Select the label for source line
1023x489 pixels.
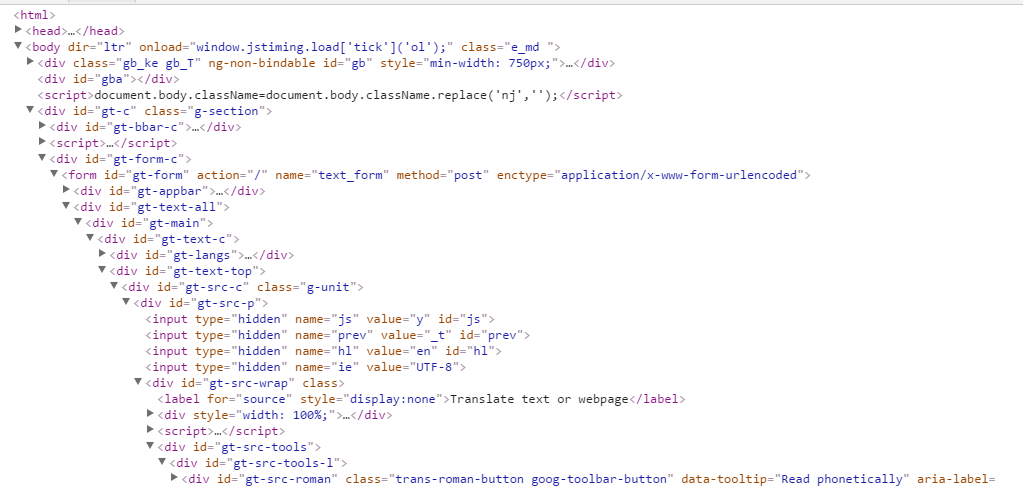(421, 399)
